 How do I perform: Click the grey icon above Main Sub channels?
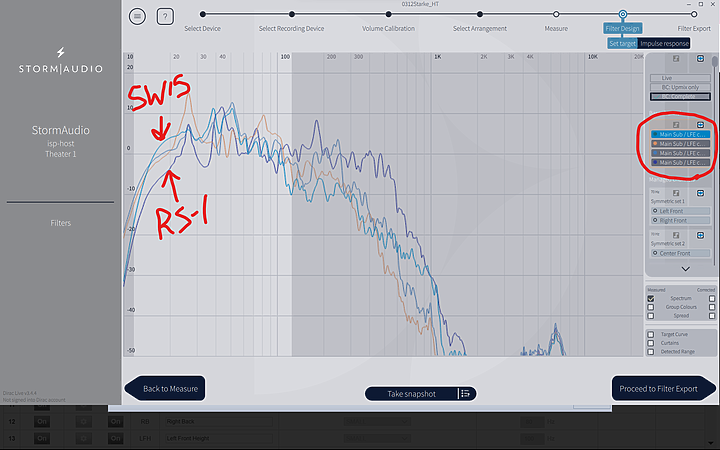[x=676, y=124]
